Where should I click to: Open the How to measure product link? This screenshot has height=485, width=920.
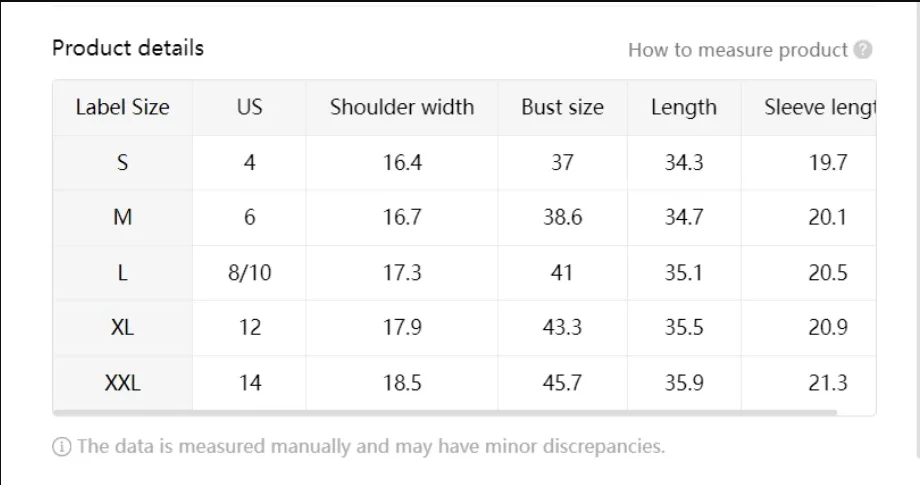coord(738,50)
